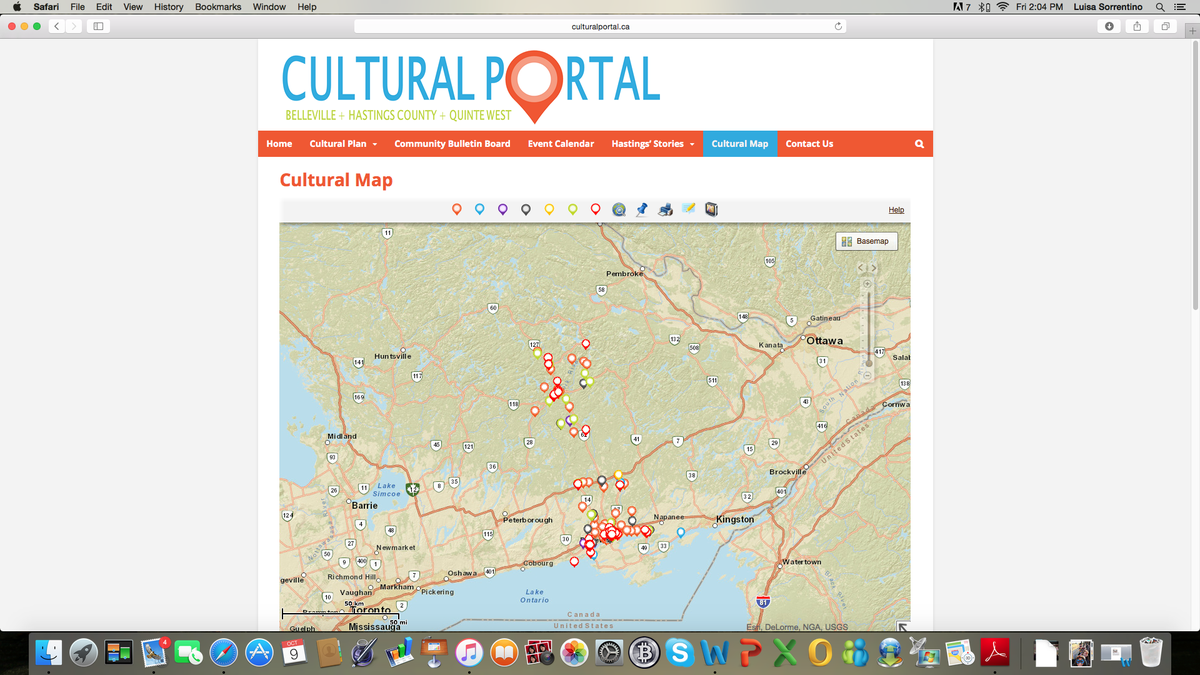Select the dark gray pin category filter
1200x675 pixels.
(525, 209)
